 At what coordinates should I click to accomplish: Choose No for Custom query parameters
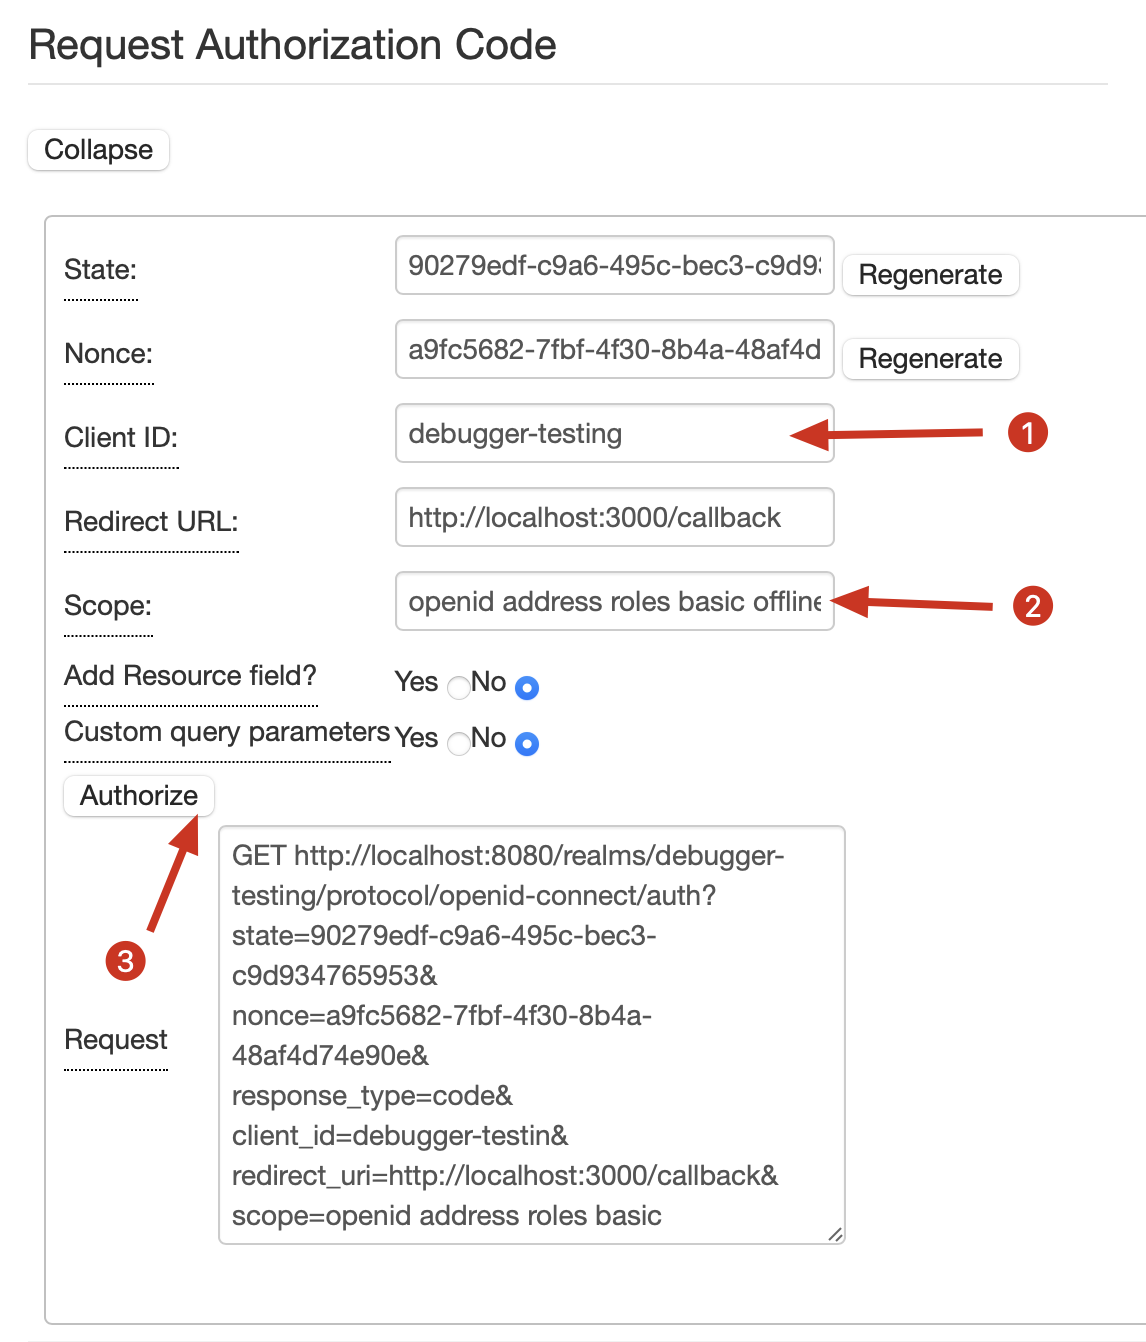[527, 744]
